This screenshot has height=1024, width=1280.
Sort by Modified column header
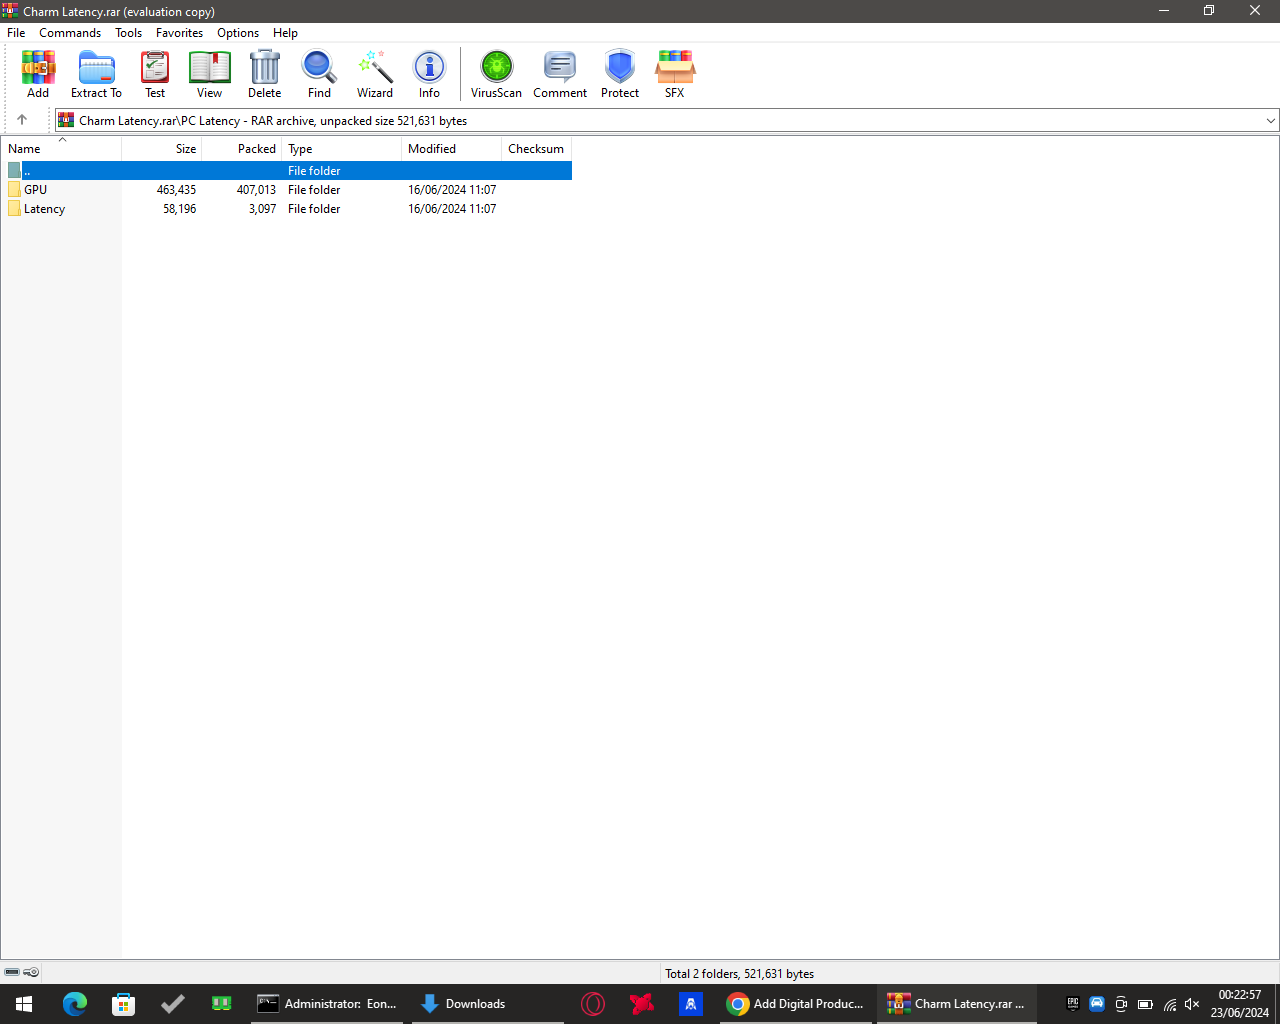[451, 148]
